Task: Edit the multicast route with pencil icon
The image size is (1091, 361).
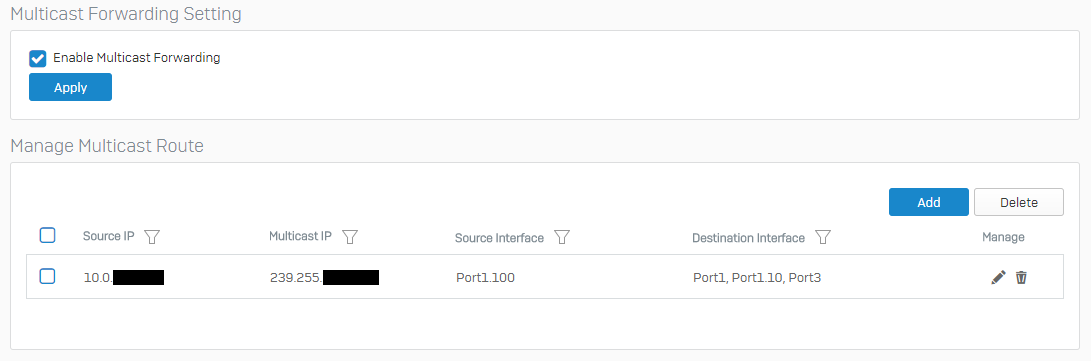Action: (998, 278)
